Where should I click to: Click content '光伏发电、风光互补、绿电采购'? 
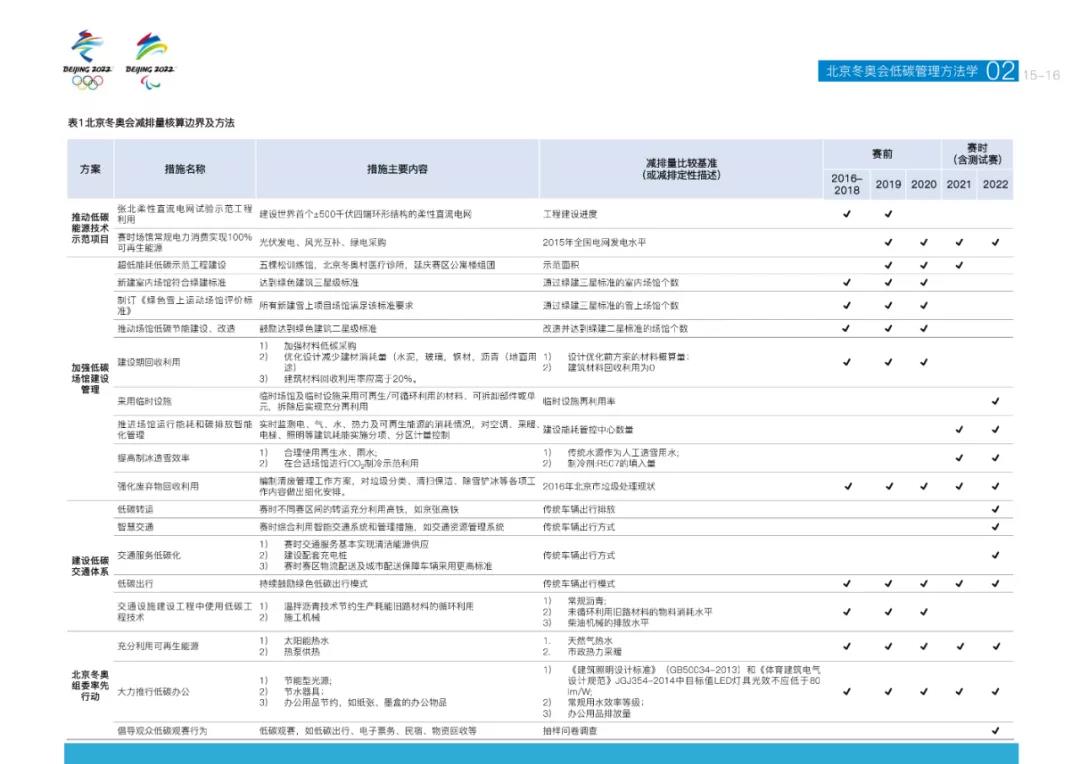point(322,242)
